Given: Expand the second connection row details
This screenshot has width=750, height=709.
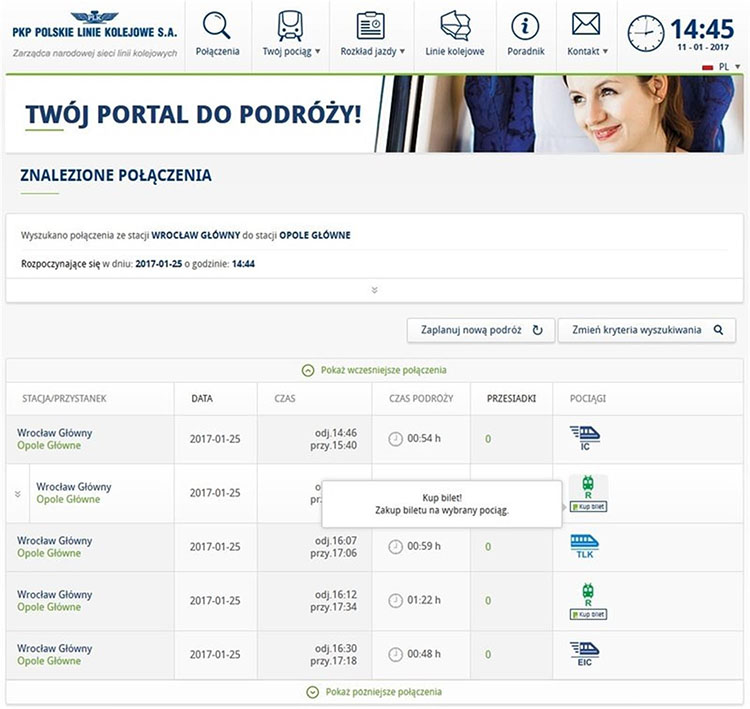Looking at the screenshot, I should tap(17, 493).
